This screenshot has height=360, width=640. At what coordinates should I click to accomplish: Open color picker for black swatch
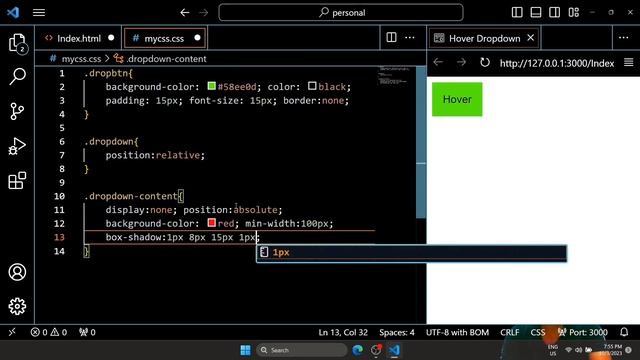(312, 86)
